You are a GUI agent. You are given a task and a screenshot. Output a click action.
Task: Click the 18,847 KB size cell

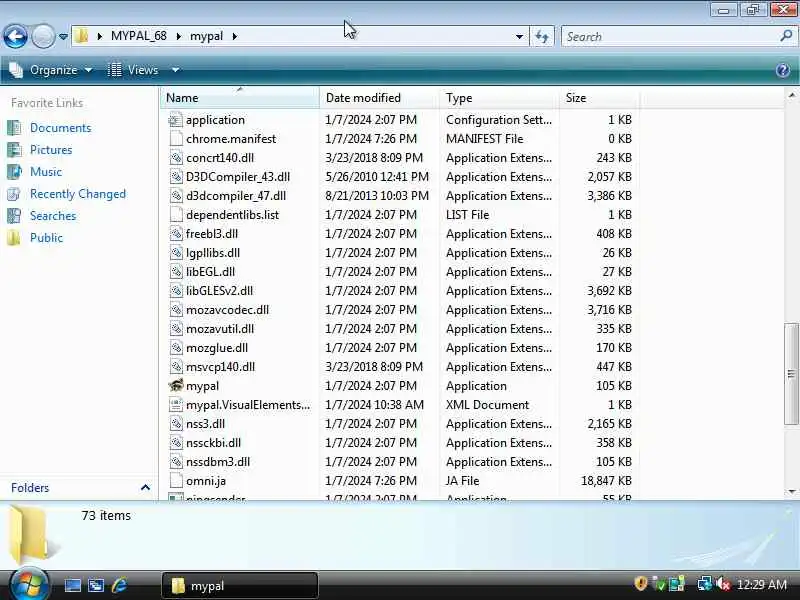point(606,481)
